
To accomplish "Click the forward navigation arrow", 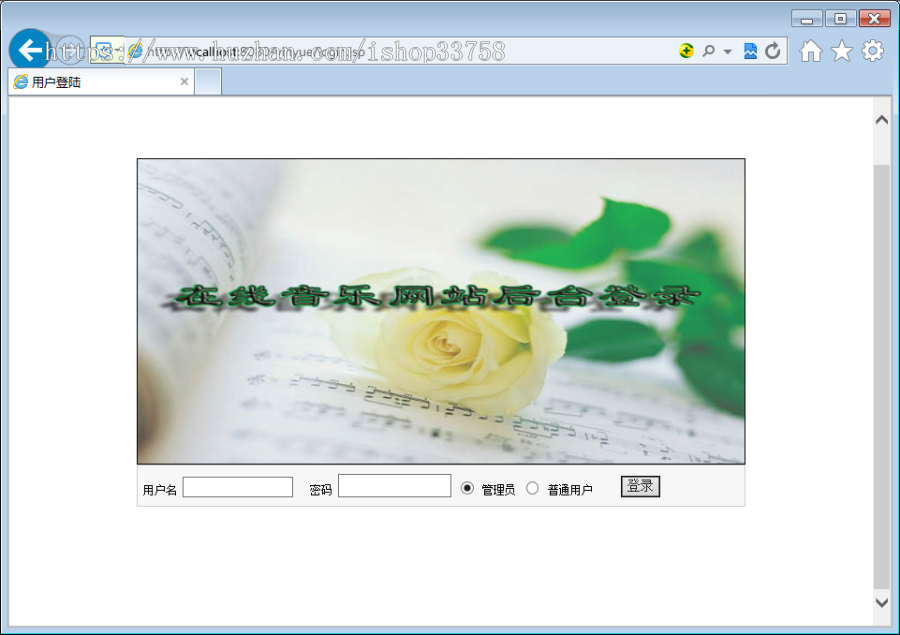I will (x=71, y=50).
